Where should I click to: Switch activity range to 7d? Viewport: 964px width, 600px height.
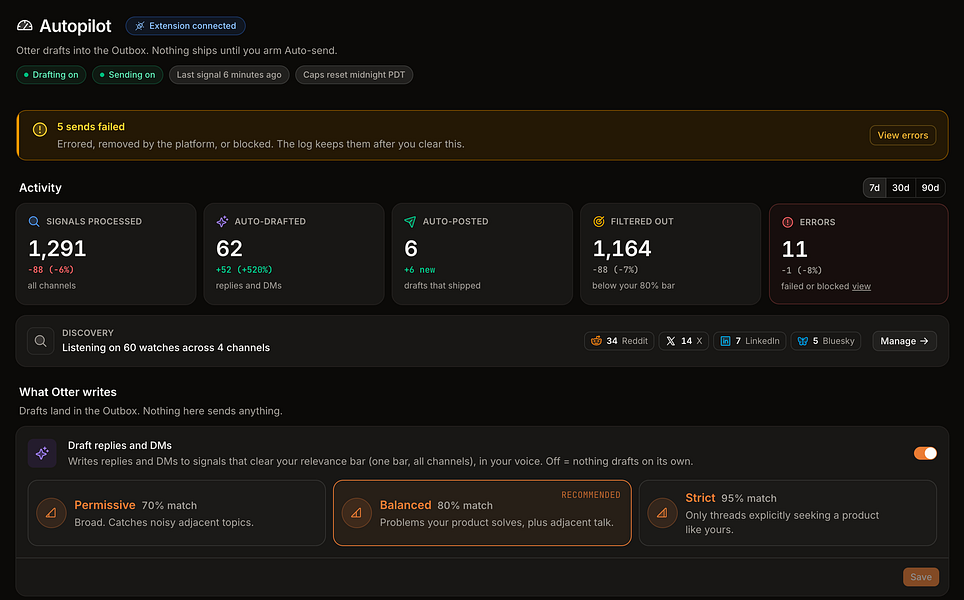coord(874,188)
